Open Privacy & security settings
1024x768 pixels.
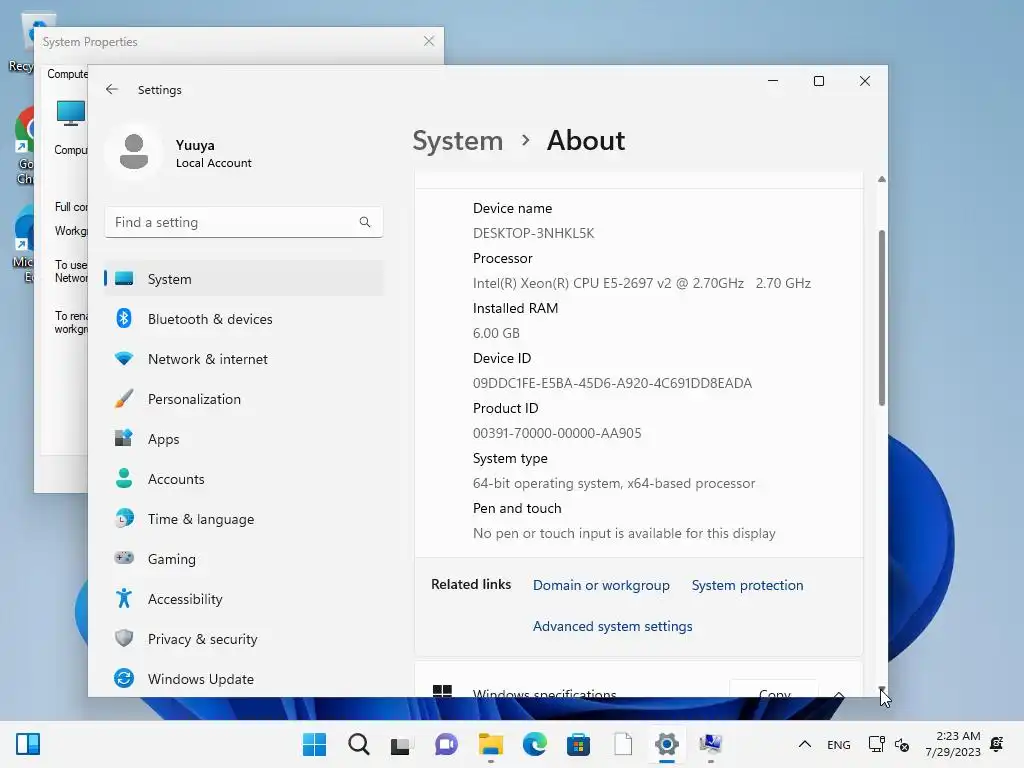tap(243, 639)
